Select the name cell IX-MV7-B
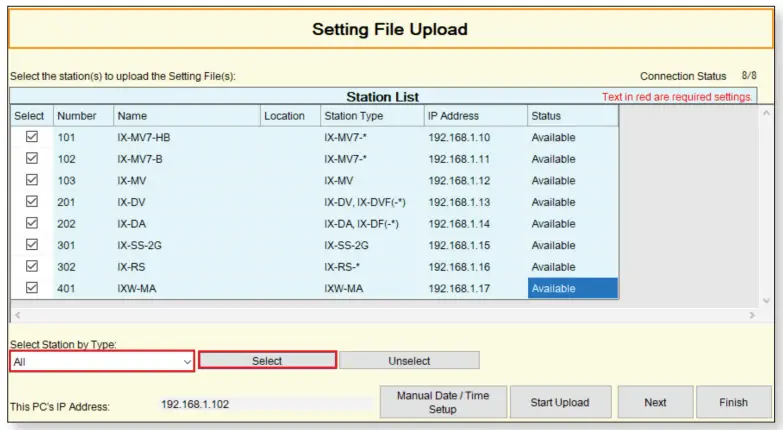The image size is (783, 430). coord(187,159)
